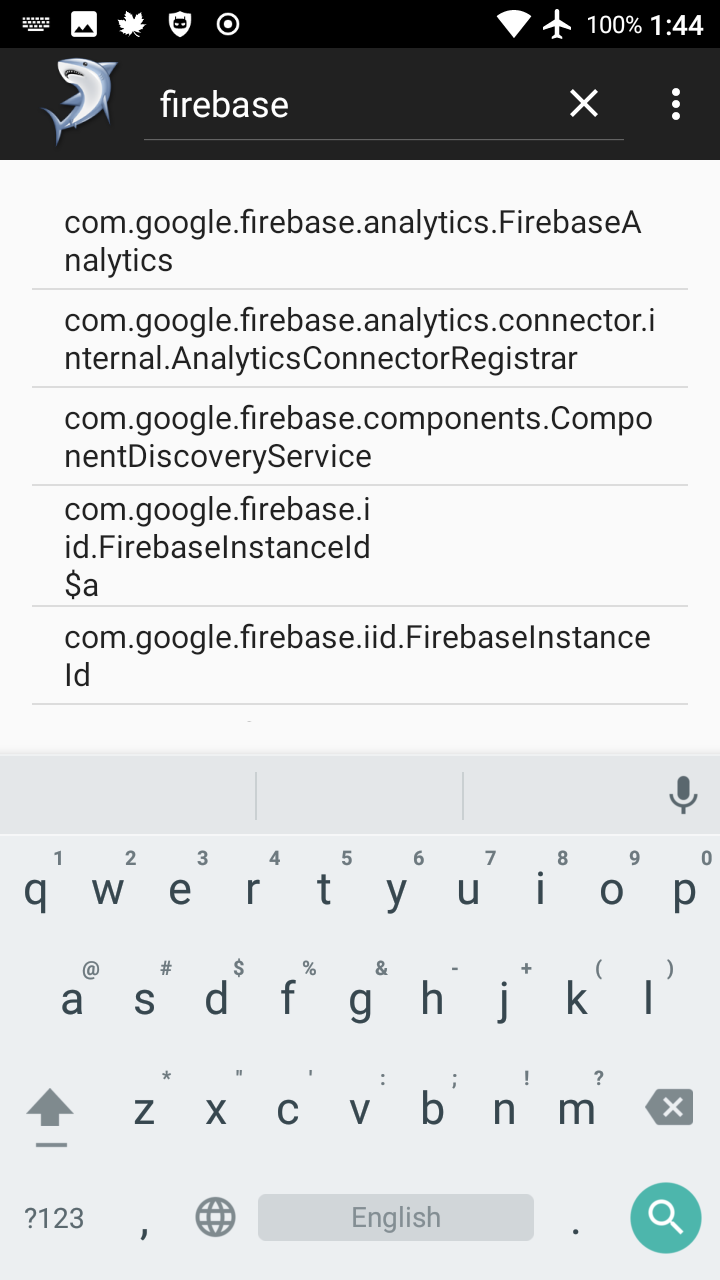Toggle the shift key
The height and width of the screenshot is (1280, 720).
coord(50,1110)
